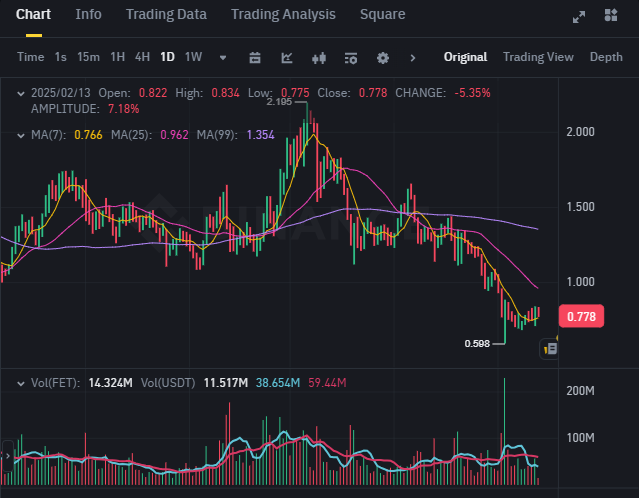Image resolution: width=639 pixels, height=498 pixels.
Task: Click the 0.598 low price label
Action: pos(477,344)
